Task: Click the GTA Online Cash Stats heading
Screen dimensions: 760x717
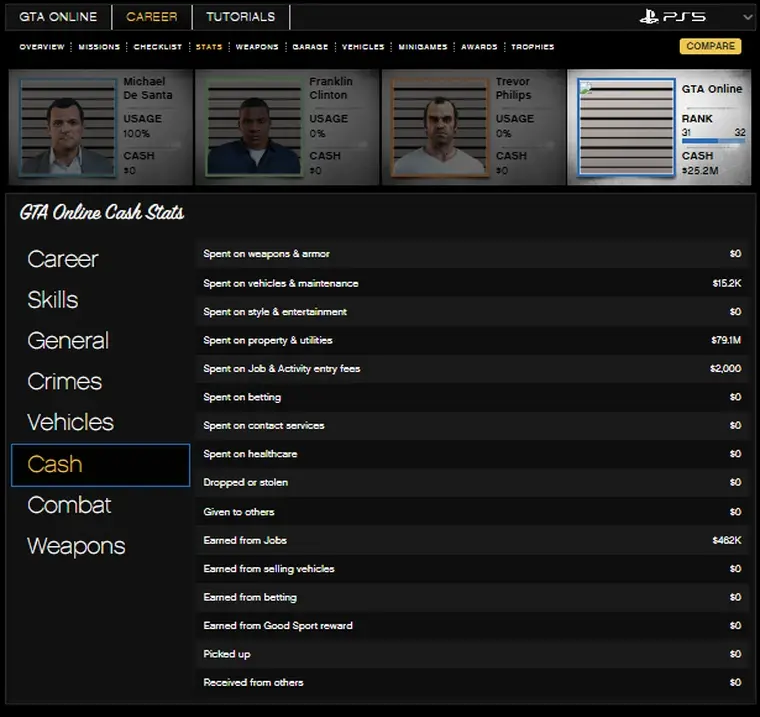Action: (102, 212)
